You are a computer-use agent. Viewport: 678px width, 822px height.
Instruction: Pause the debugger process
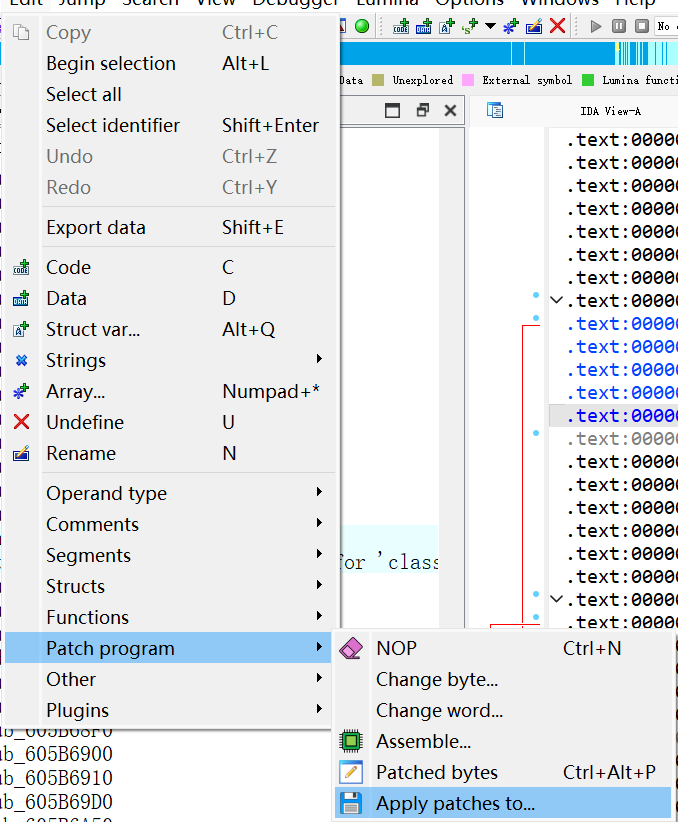[x=619, y=26]
